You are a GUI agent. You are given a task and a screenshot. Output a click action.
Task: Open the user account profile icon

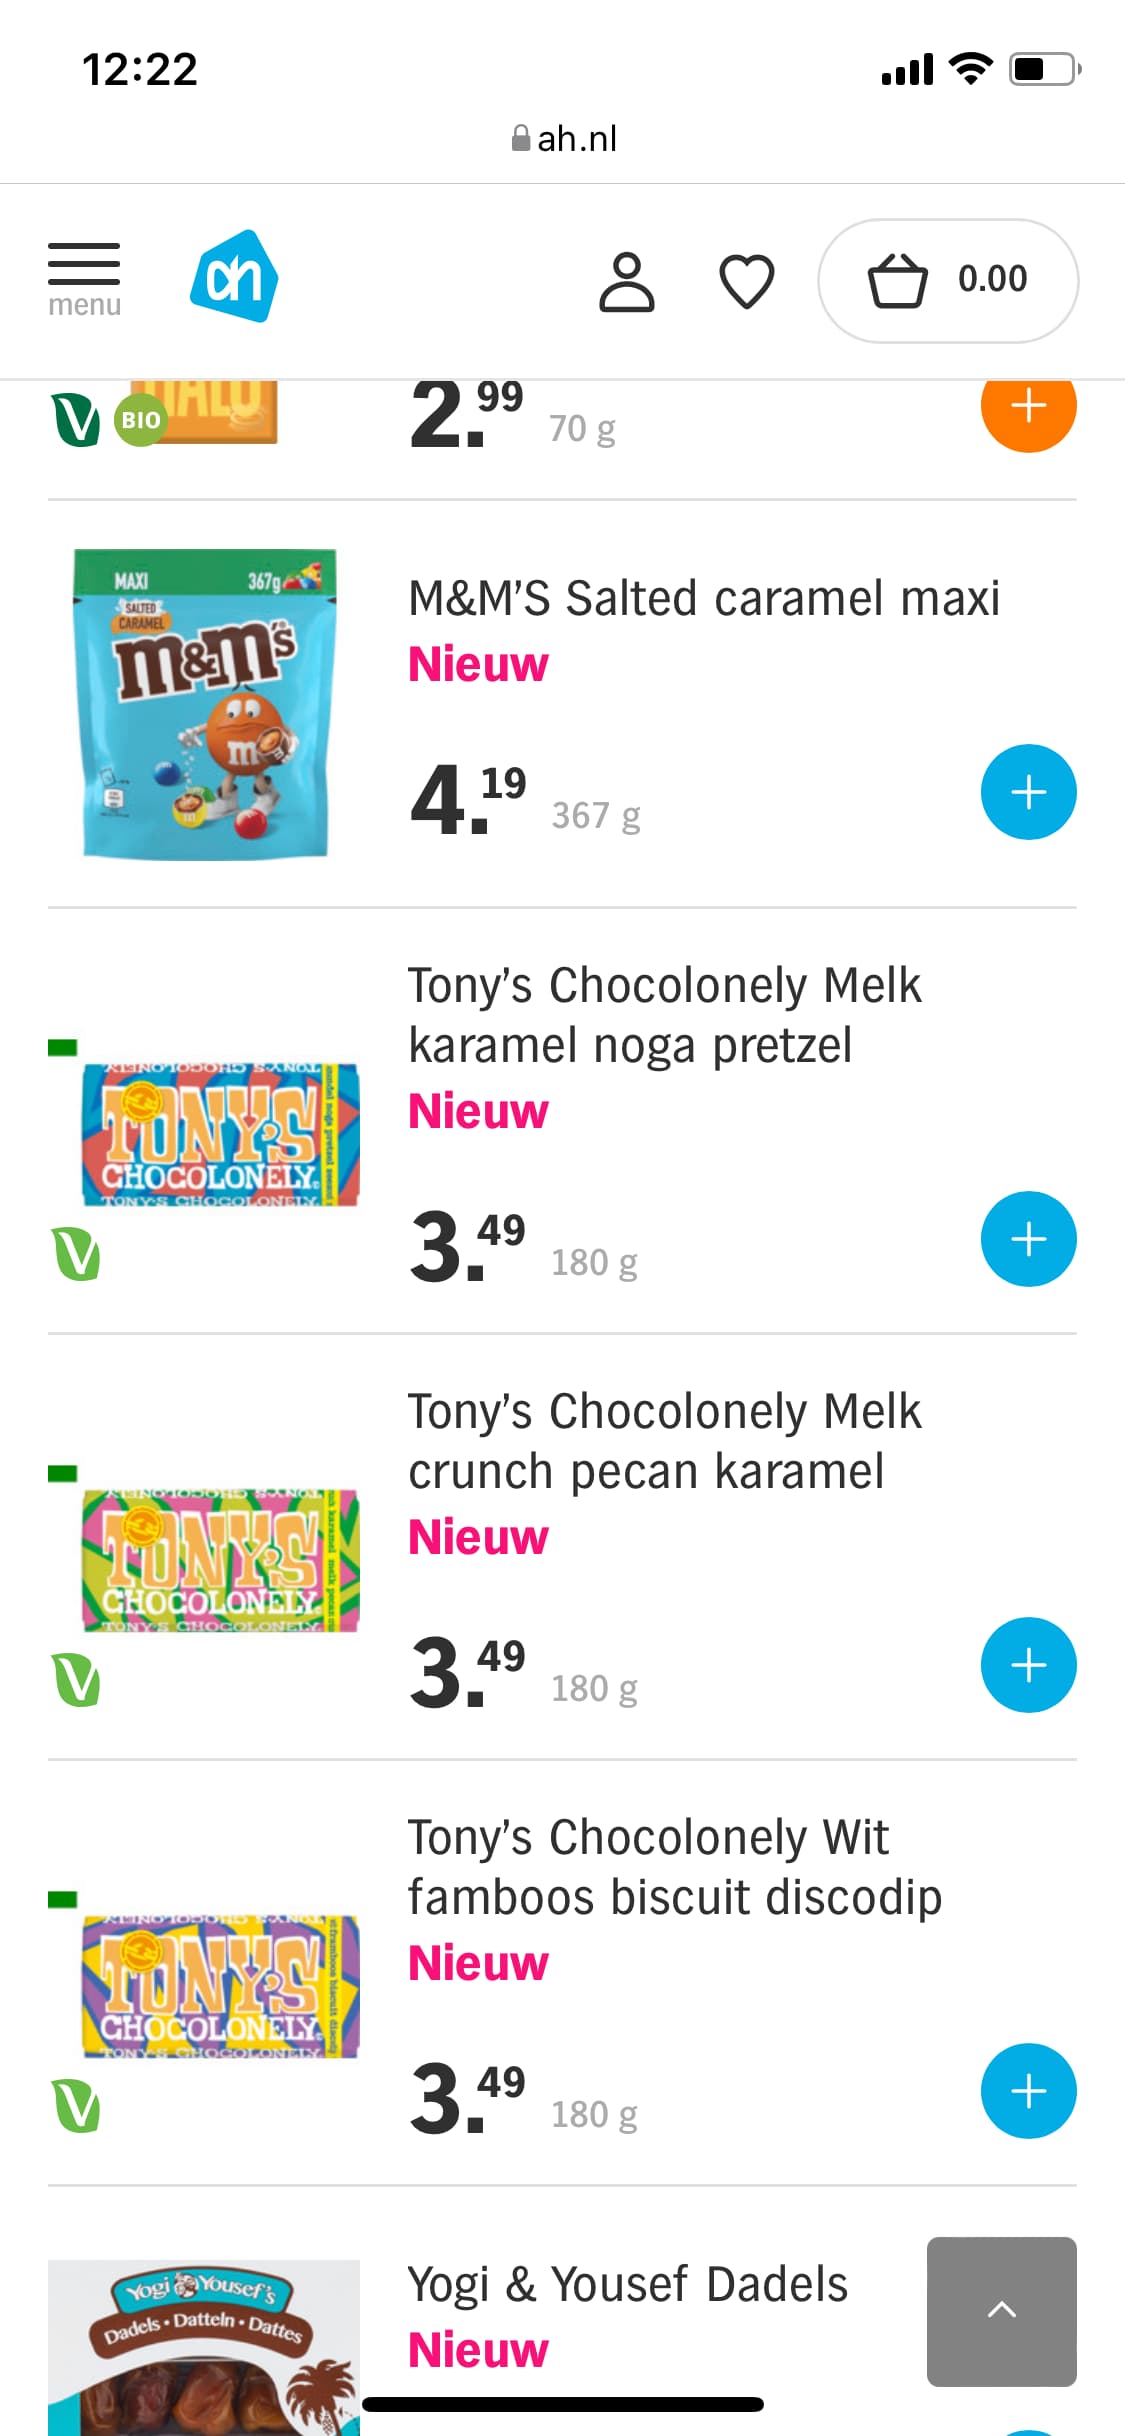point(627,281)
